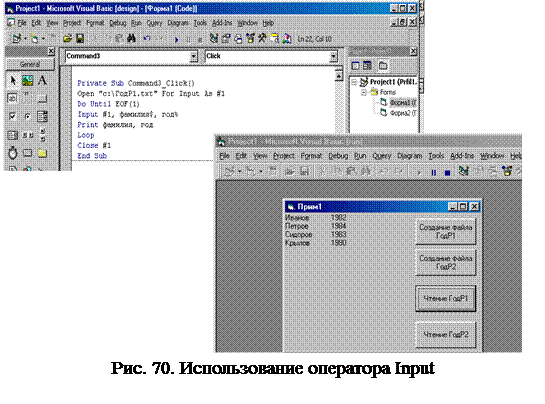Click View Code icon in Project Explorer

355,66
